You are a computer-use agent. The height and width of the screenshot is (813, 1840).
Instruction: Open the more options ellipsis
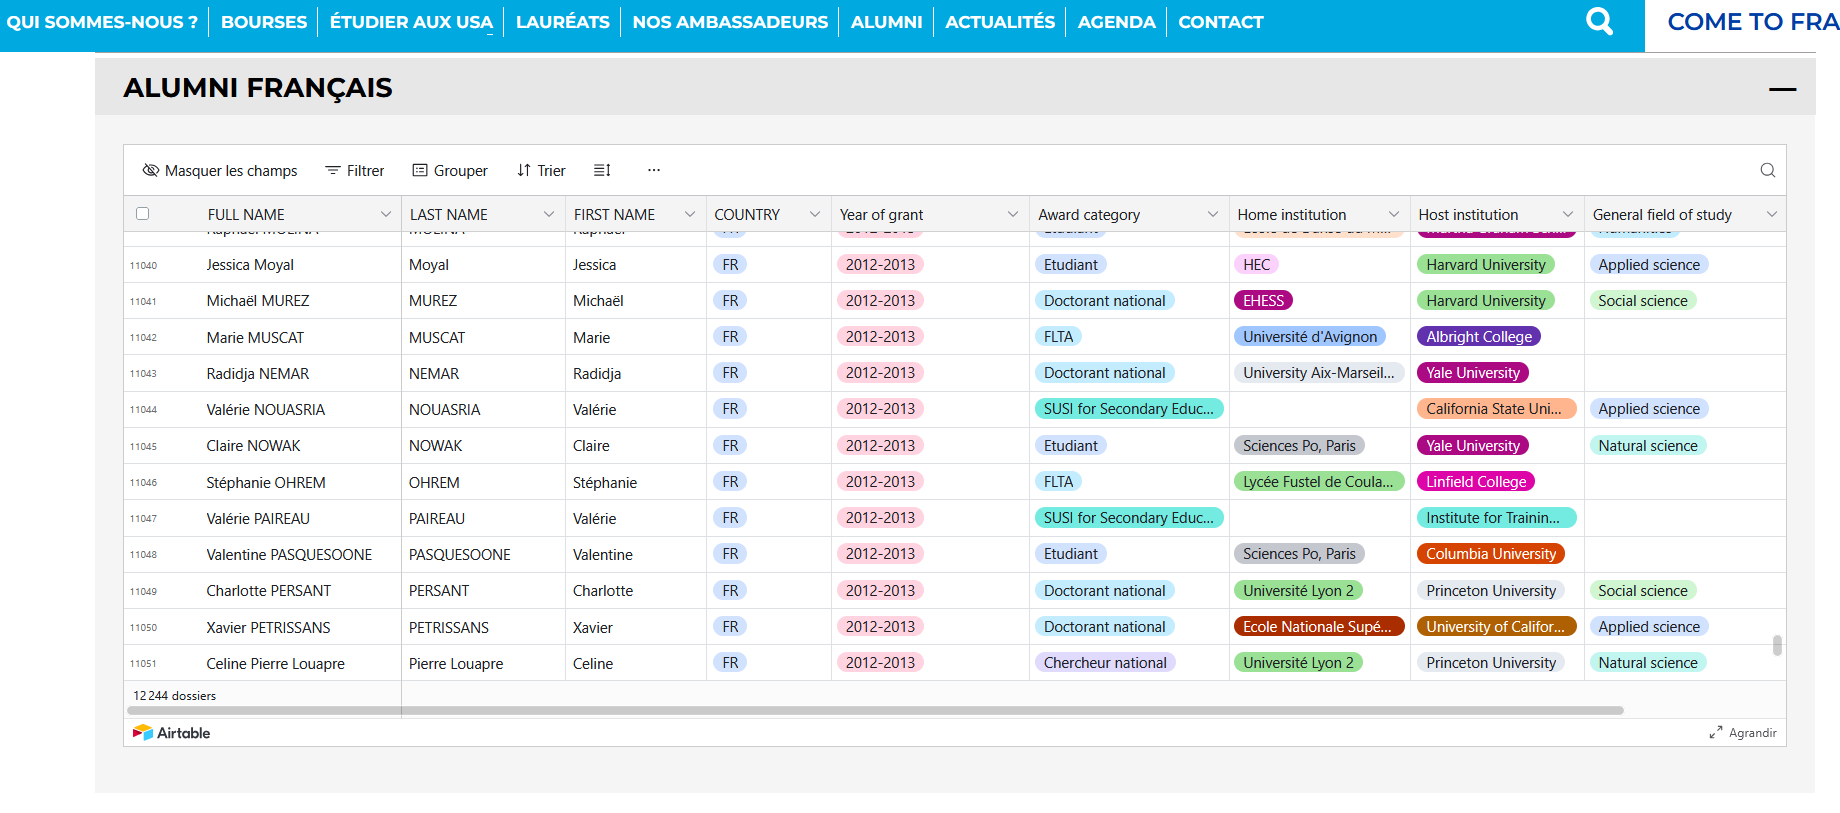point(654,170)
